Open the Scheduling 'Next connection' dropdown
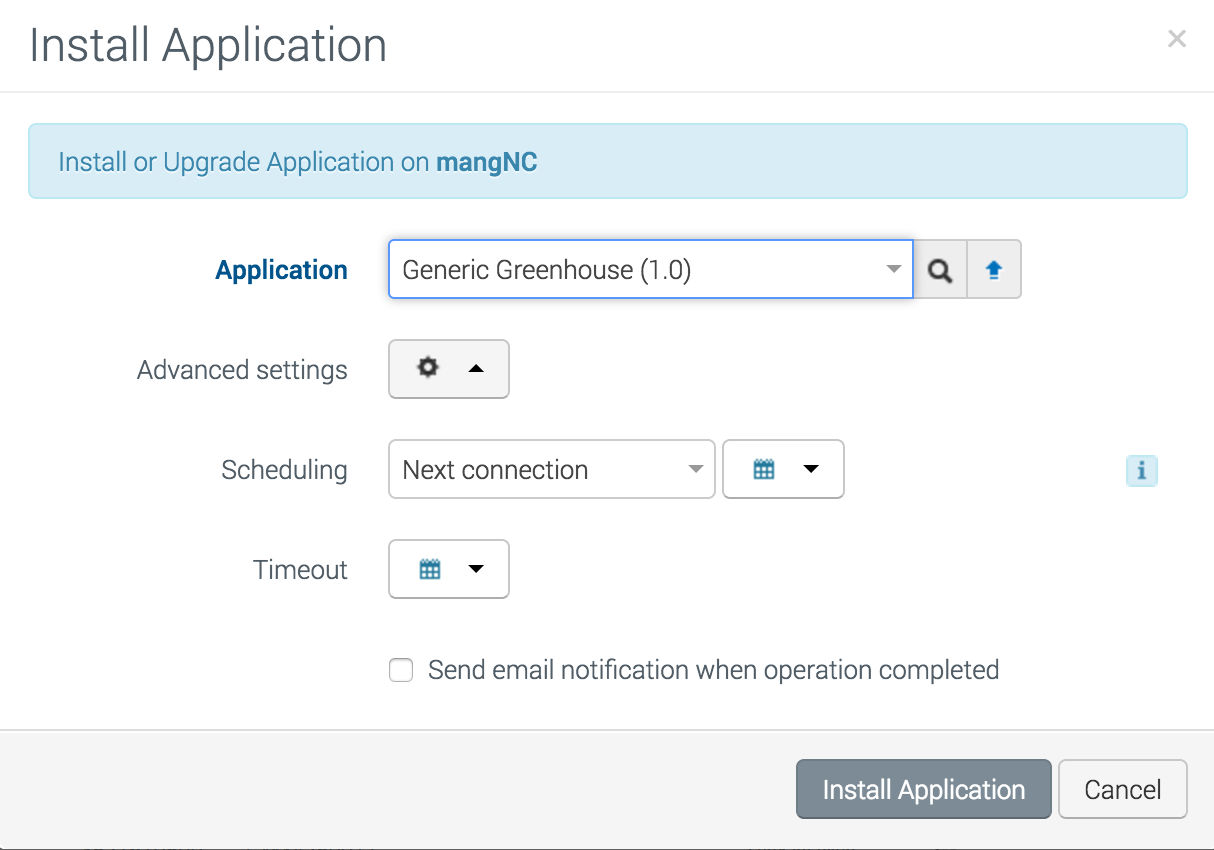Viewport: 1214px width, 850px height. (551, 470)
